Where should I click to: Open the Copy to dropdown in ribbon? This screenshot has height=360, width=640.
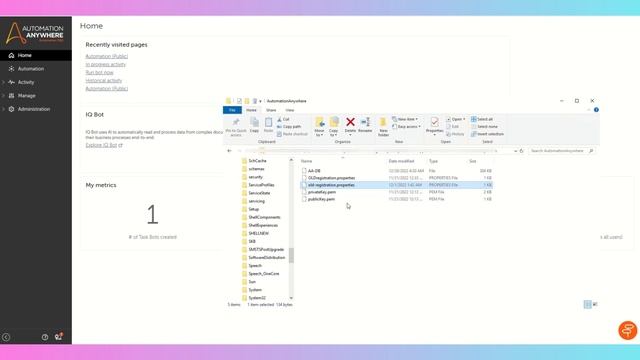click(x=334, y=127)
